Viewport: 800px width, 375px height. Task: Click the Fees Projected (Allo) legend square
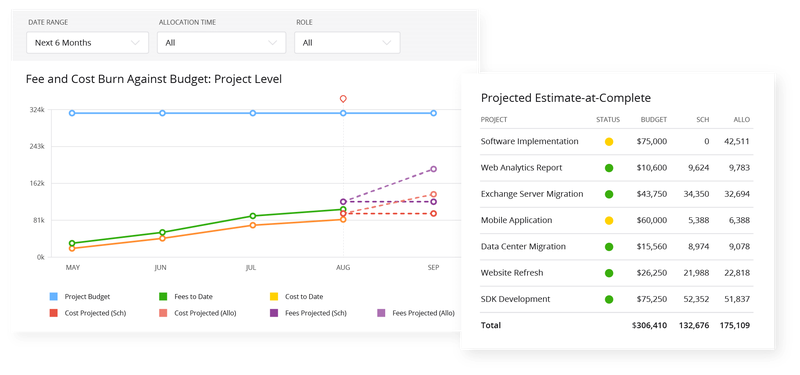pos(381,313)
